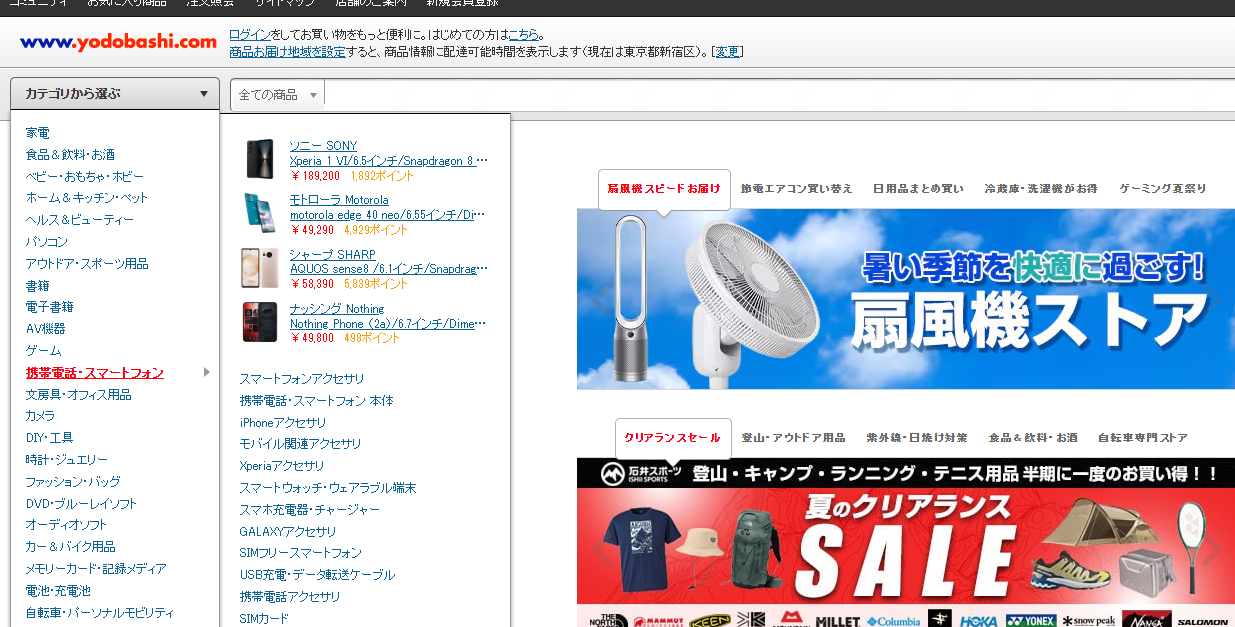
Task: Open the シャープ SHARP brand link
Action: (333, 255)
